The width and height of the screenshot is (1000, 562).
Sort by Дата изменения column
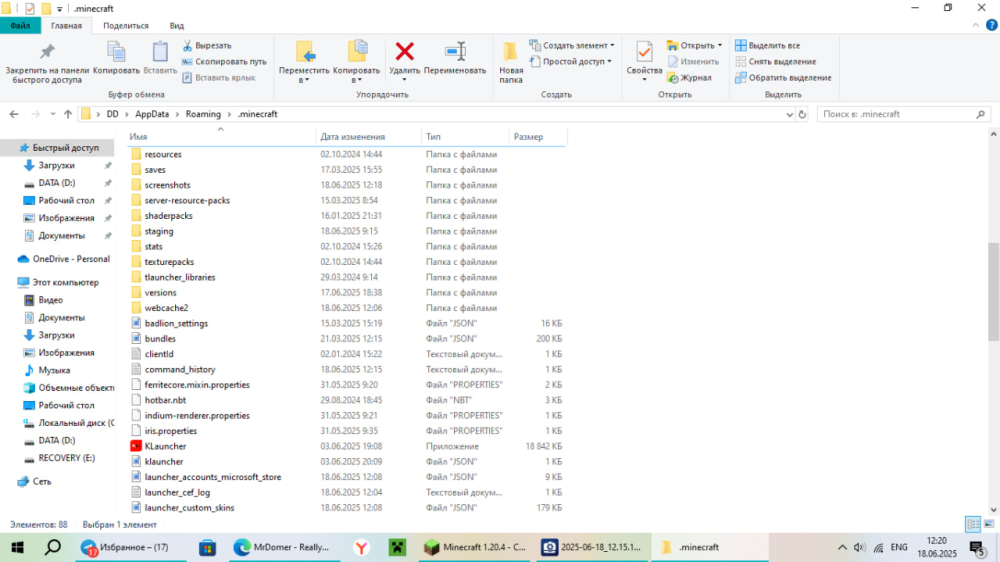click(369, 137)
